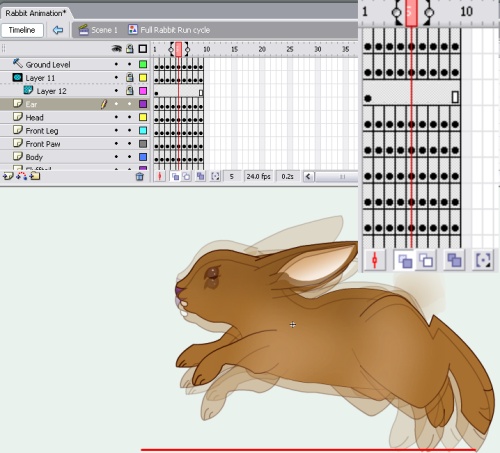Click Add Motion Guide icon
The width and height of the screenshot is (500, 453).
[x=22, y=176]
